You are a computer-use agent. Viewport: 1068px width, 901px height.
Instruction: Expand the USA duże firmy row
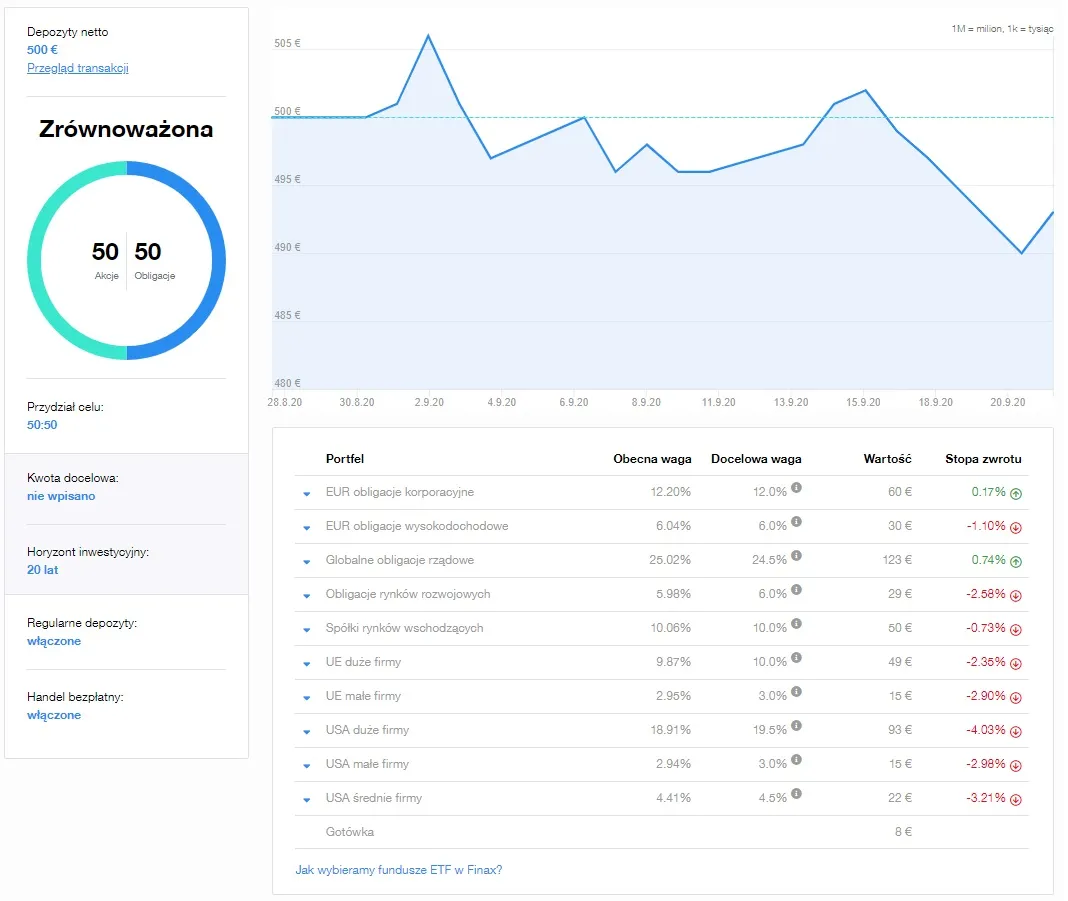click(x=307, y=732)
